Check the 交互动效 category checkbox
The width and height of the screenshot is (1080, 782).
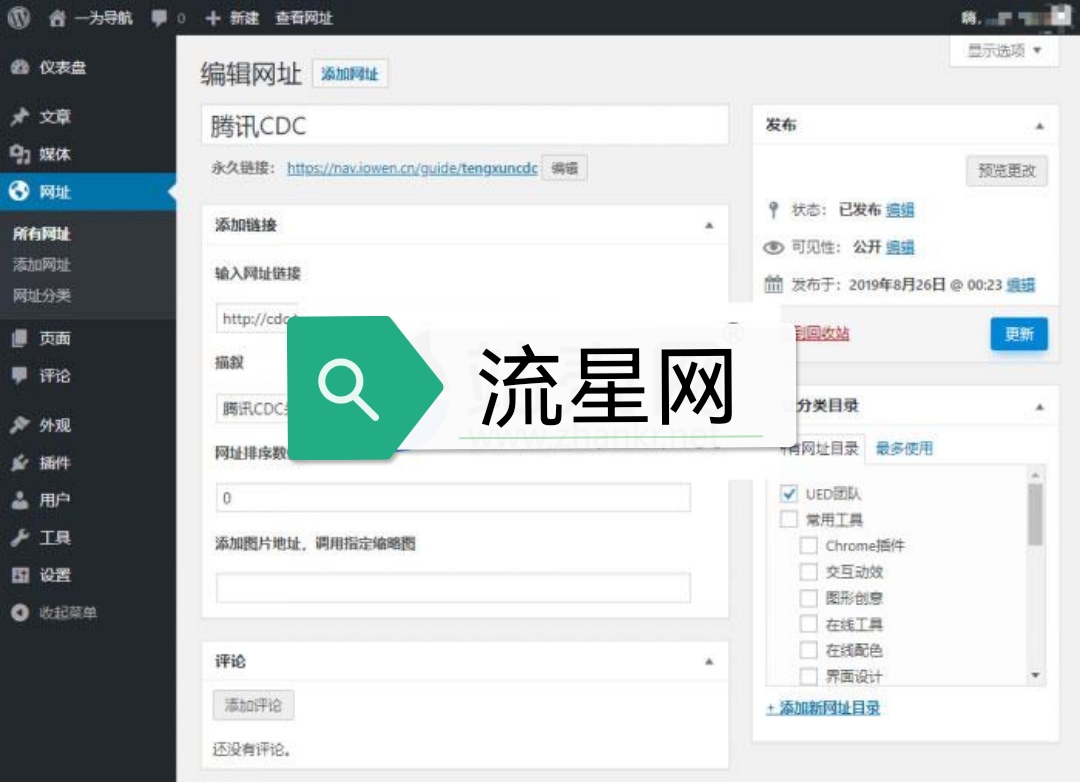coord(809,571)
